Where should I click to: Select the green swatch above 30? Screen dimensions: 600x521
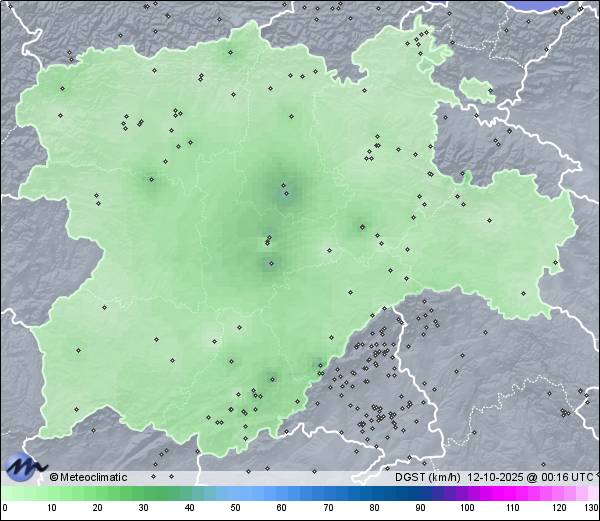[143, 493]
